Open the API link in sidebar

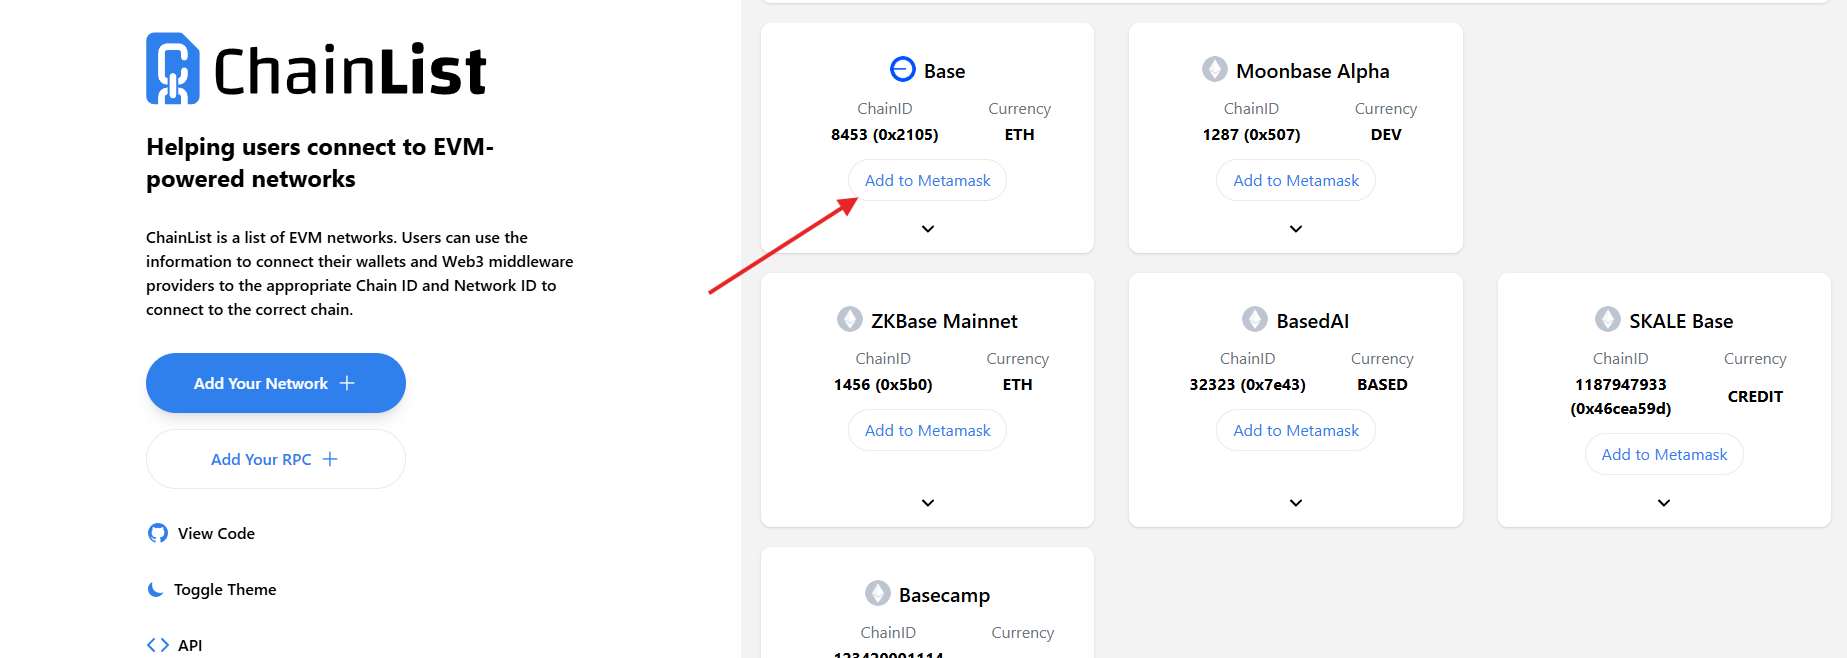tap(189, 645)
